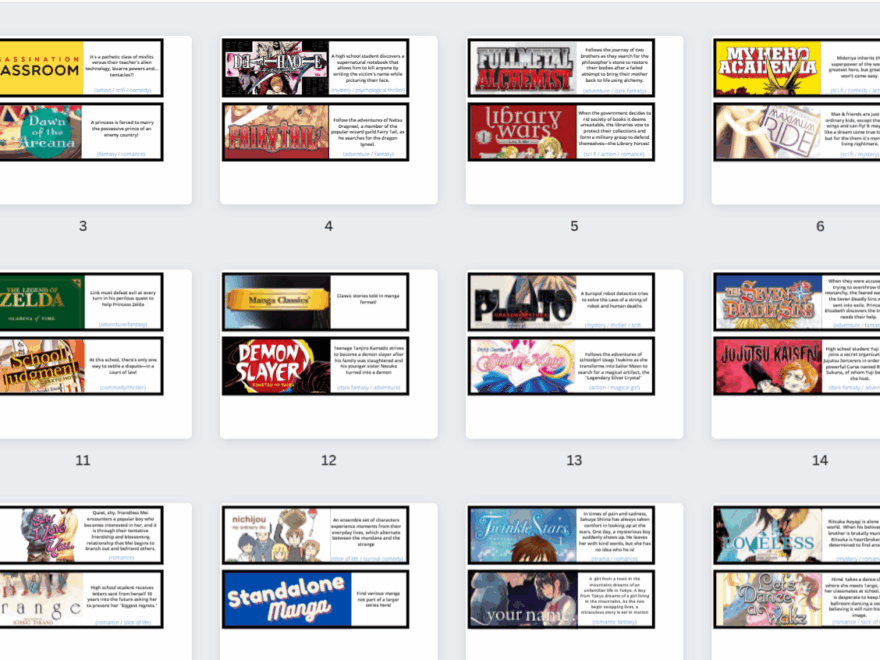This screenshot has width=880, height=660.
Task: Select the Assassination Classroom yellow banner
Action: pos(40,68)
